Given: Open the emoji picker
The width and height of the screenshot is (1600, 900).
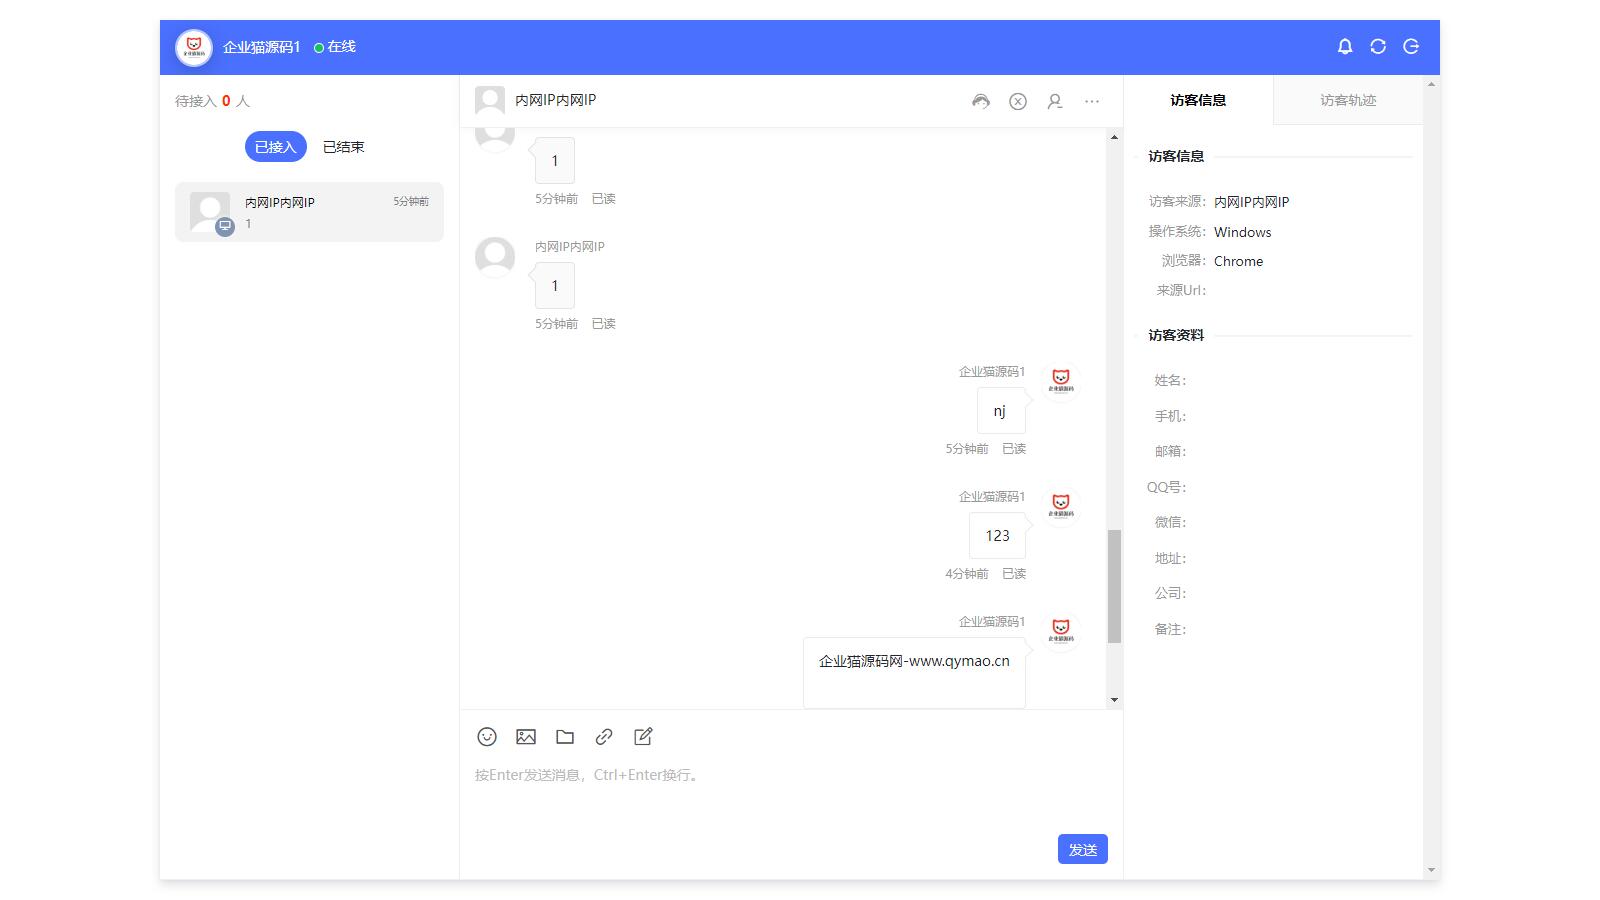Looking at the screenshot, I should (487, 736).
